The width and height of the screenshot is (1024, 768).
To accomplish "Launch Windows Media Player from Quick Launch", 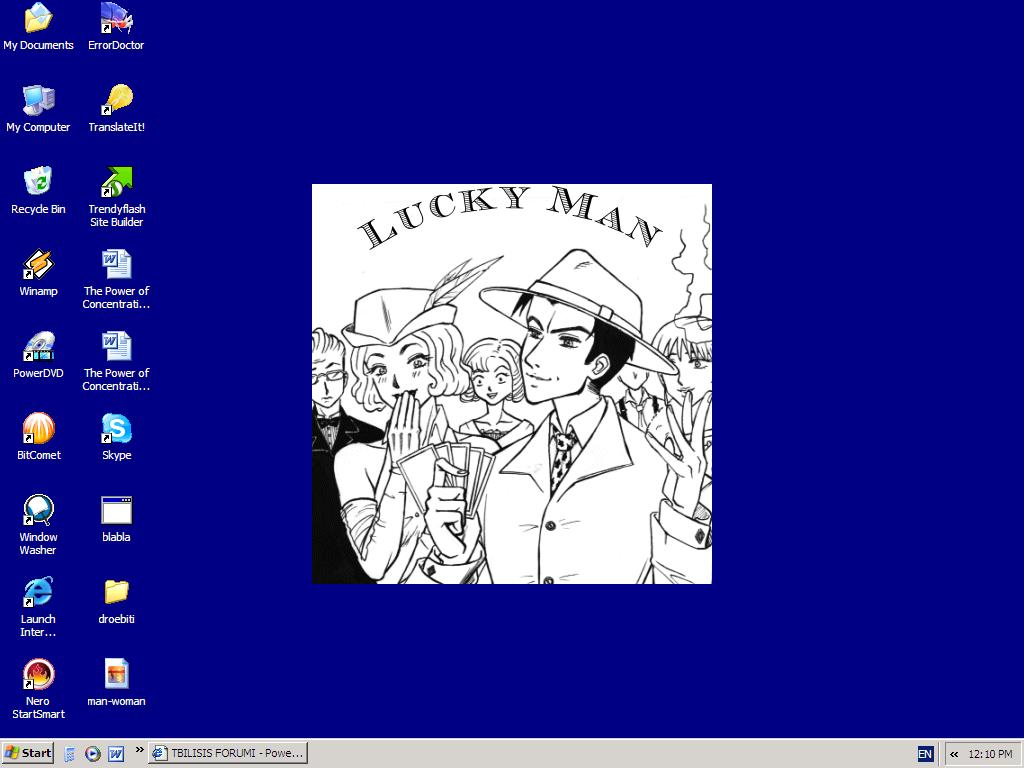I will pyautogui.click(x=93, y=754).
